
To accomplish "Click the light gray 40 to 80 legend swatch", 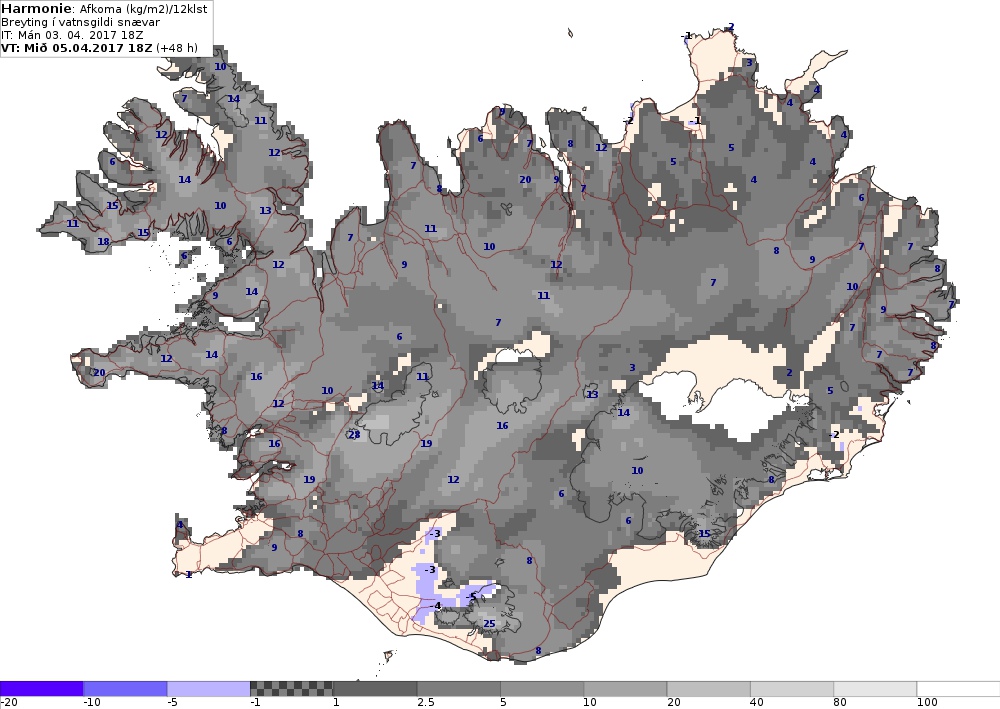I will click(792, 689).
